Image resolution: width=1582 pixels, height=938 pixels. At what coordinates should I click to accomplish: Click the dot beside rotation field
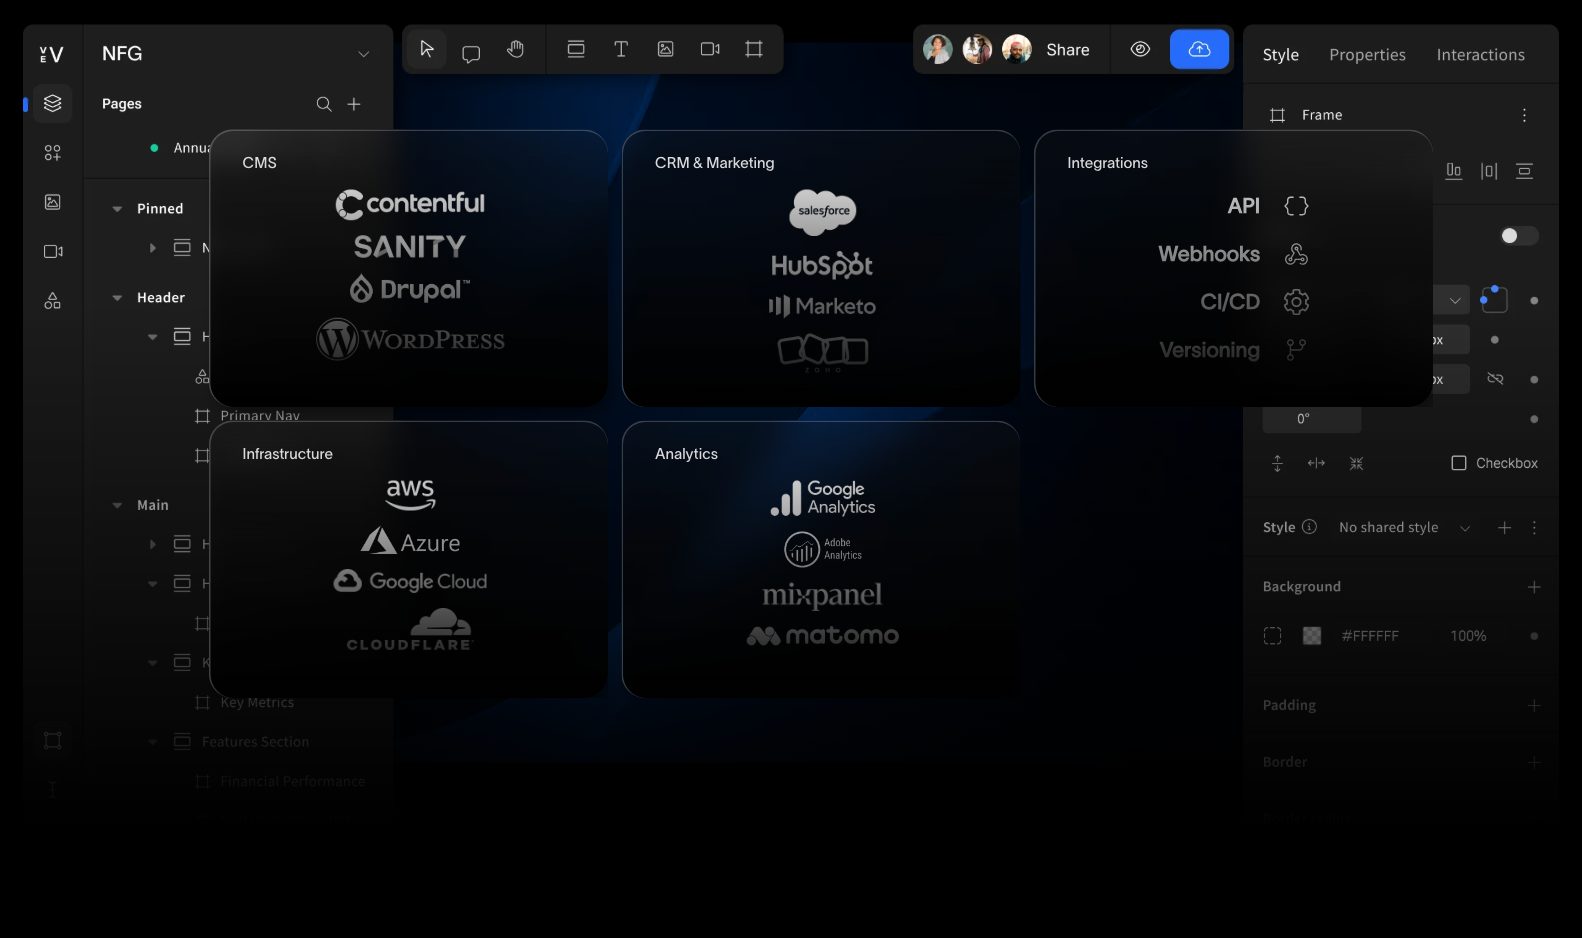[x=1534, y=419]
